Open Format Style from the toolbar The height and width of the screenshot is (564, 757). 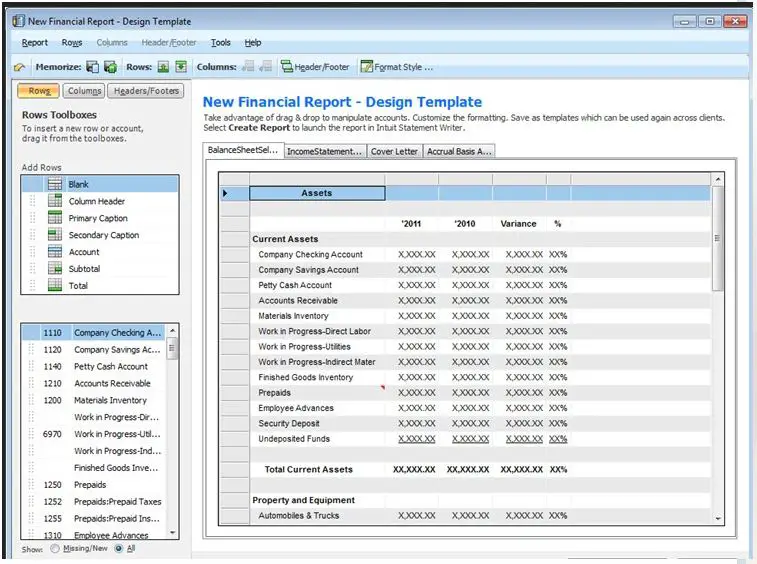click(x=397, y=67)
